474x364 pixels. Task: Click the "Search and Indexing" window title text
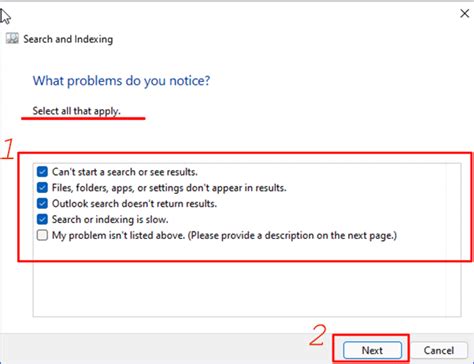(68, 39)
